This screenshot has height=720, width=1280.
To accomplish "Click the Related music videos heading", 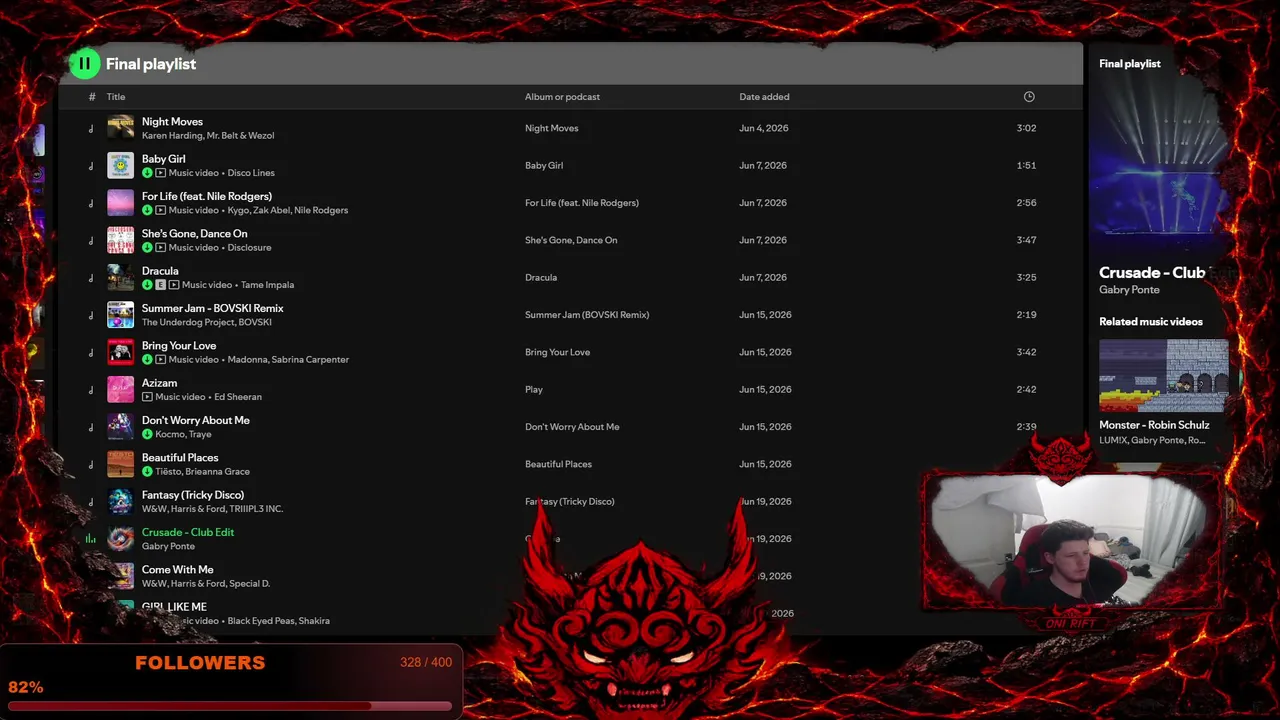I will [x=1151, y=322].
